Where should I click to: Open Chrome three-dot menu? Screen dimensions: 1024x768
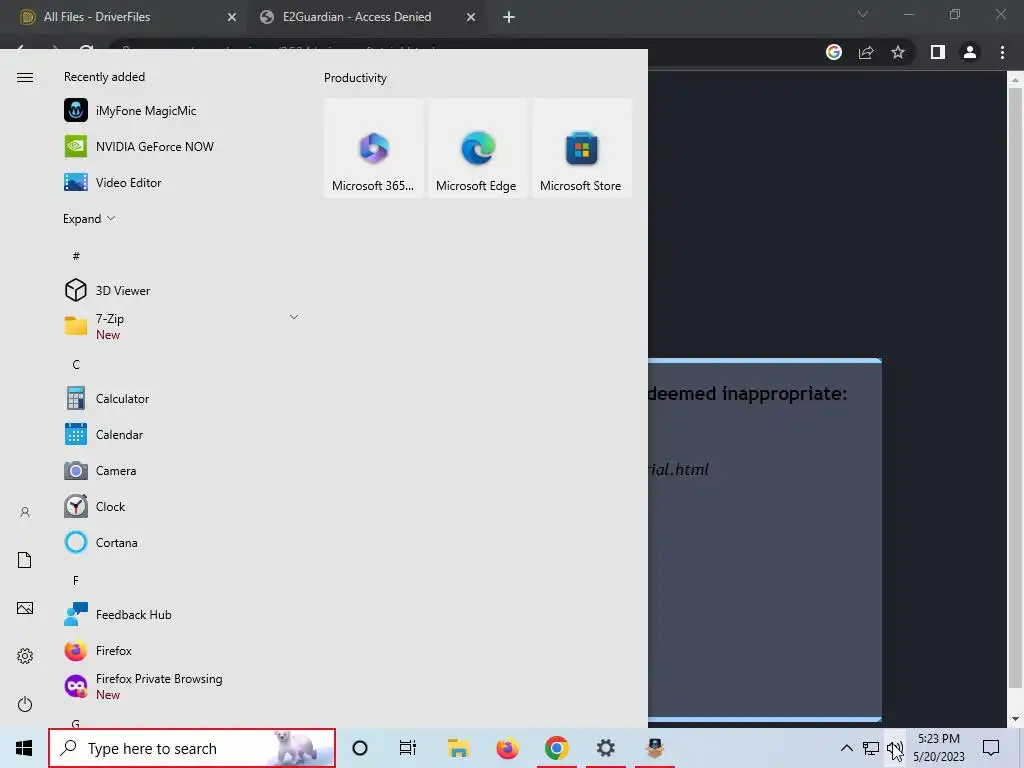(x=1002, y=52)
